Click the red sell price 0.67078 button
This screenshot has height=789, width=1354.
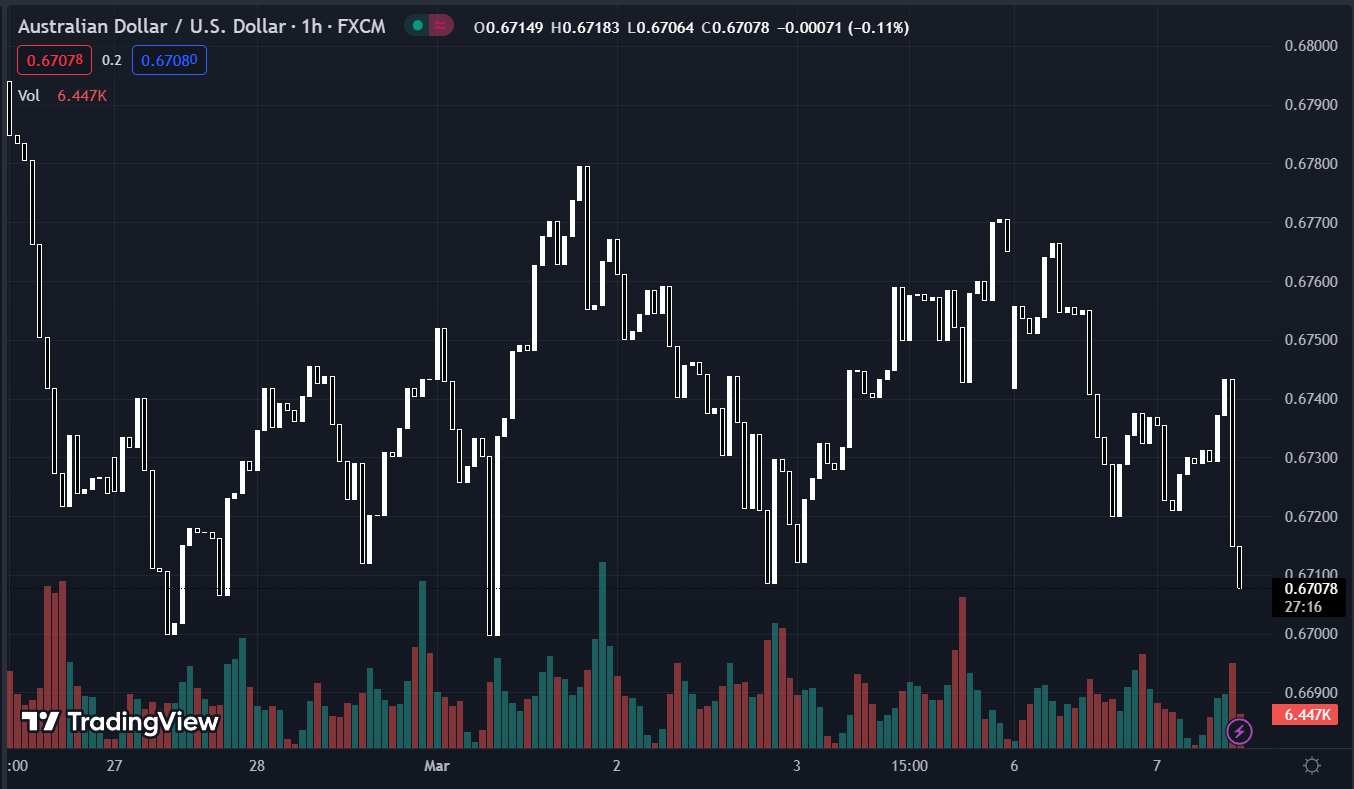[54, 61]
